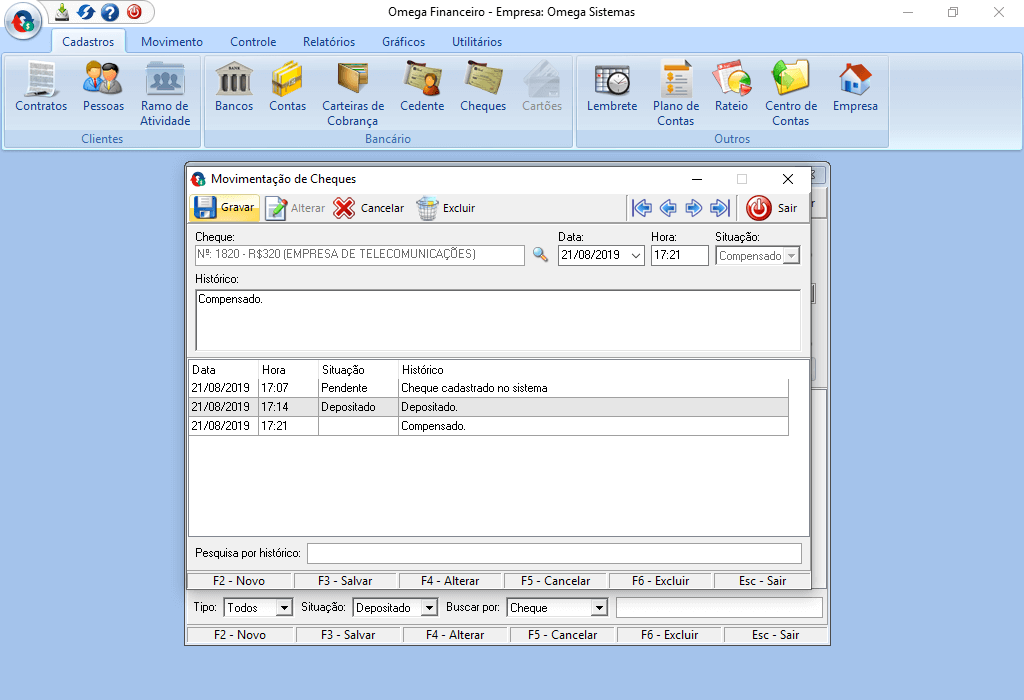Go to last record navigation arrow
The width and height of the screenshot is (1024, 700).
719,208
